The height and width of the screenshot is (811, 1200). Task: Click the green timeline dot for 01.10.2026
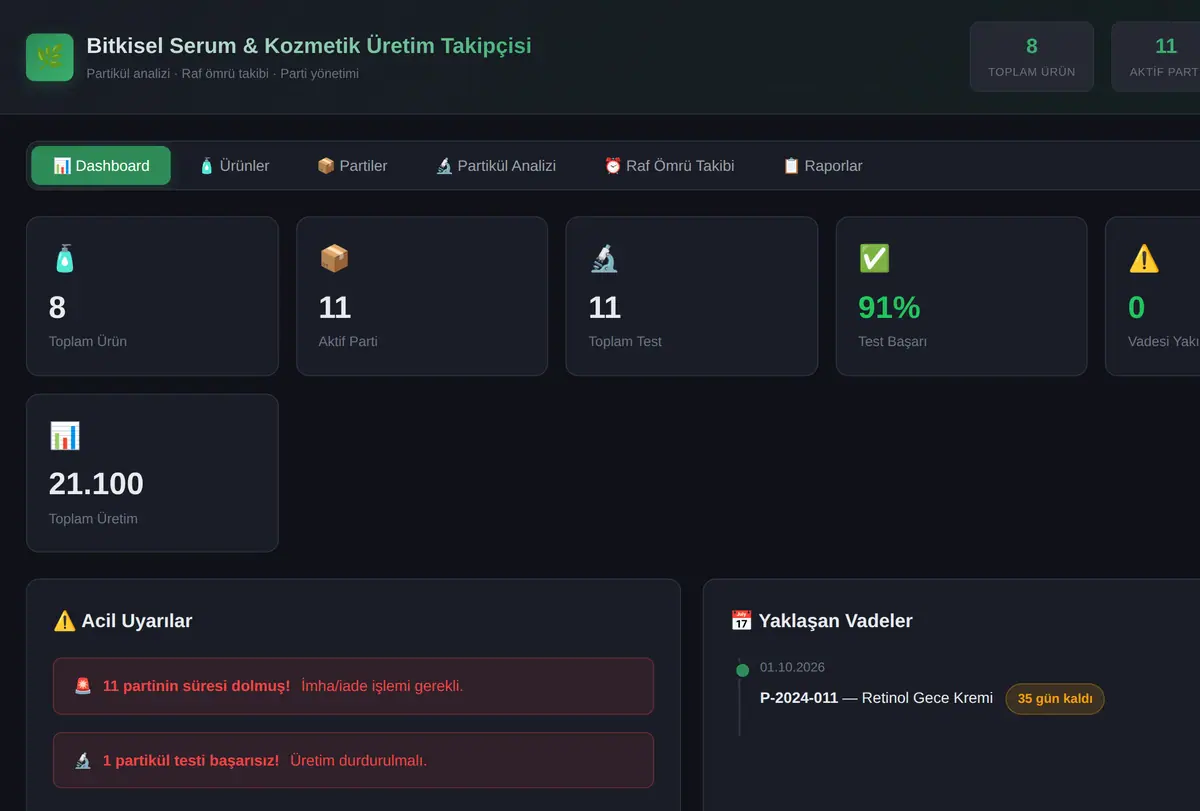point(742,671)
